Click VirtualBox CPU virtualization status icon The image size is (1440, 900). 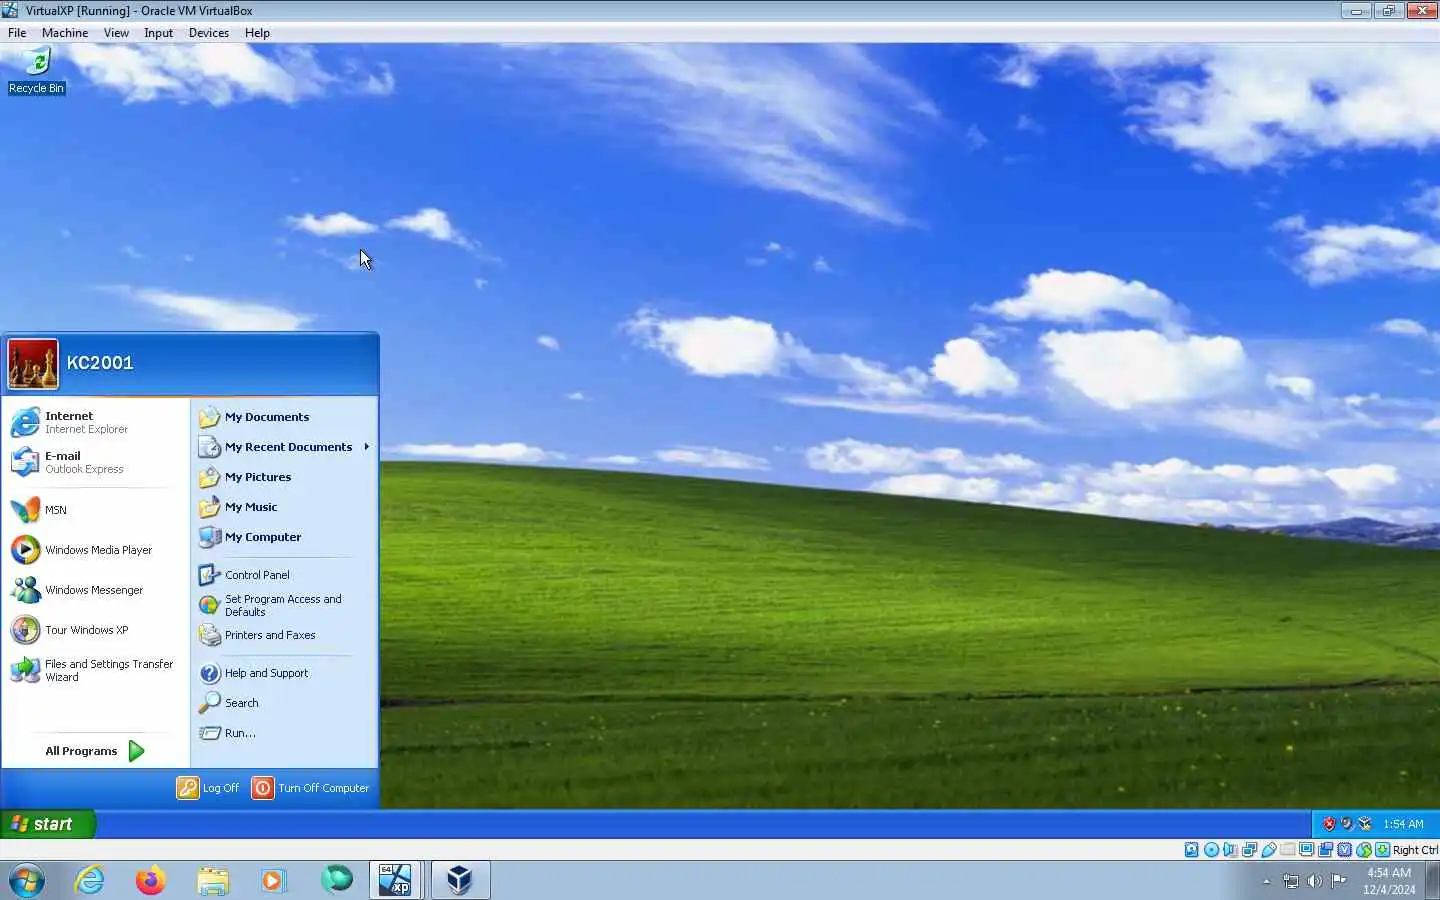click(x=1344, y=850)
